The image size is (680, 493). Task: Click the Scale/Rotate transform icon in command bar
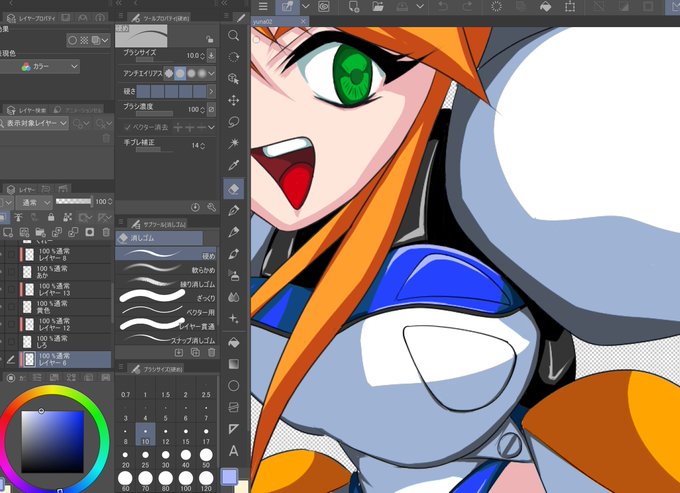[570, 7]
